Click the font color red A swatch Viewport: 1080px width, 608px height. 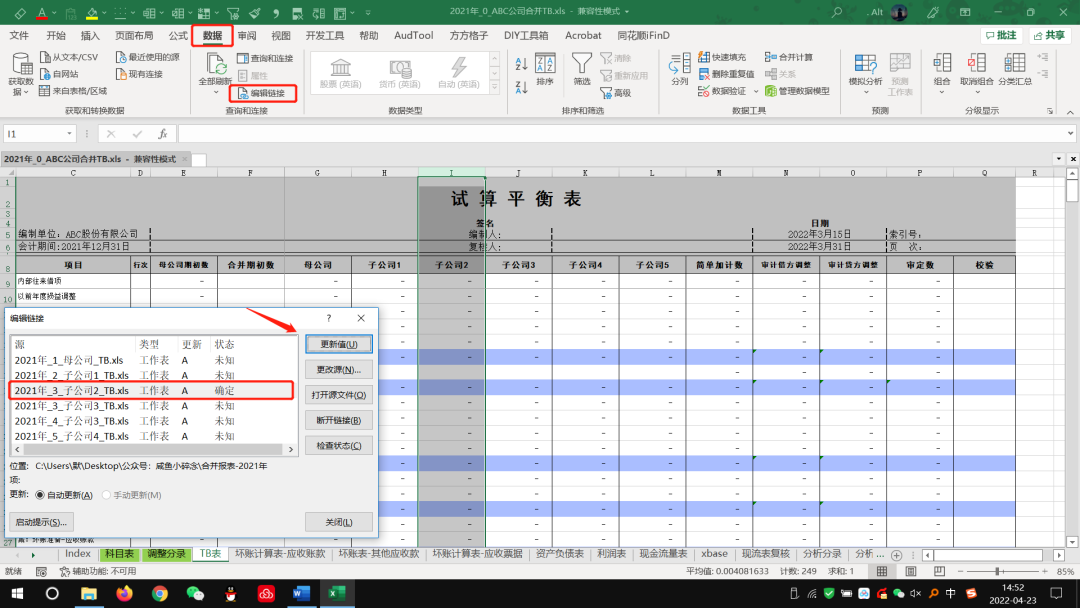(42, 12)
